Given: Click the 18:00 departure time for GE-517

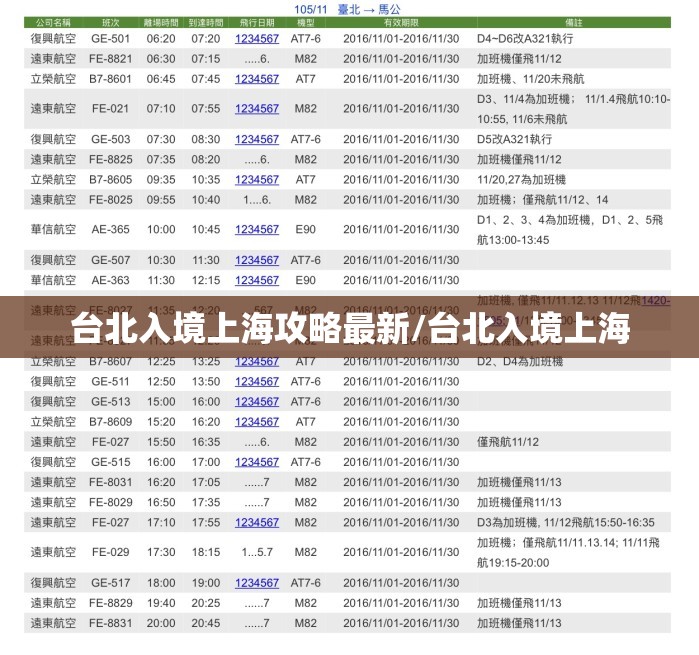Looking at the screenshot, I should tap(161, 583).
